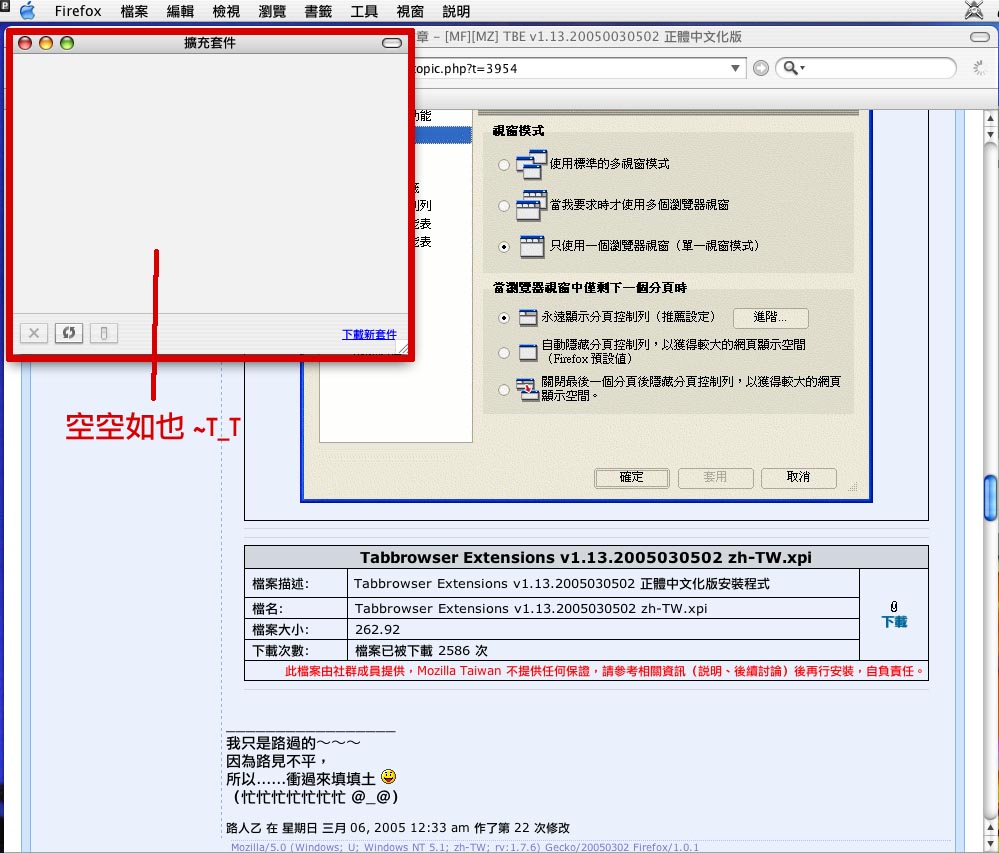Click scrollbar down arrow at window bottom
999x853 pixels.
[990, 844]
